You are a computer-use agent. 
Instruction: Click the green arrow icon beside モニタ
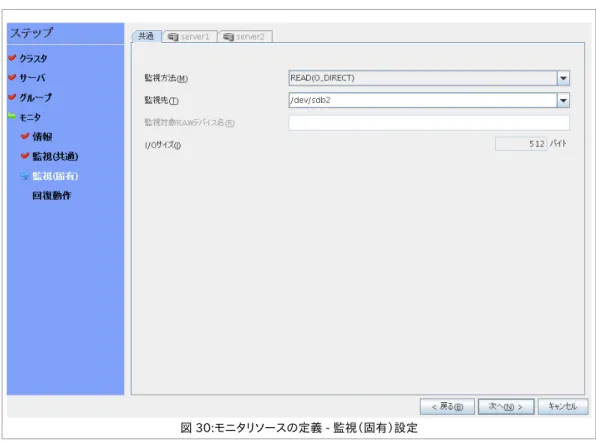coord(12,116)
